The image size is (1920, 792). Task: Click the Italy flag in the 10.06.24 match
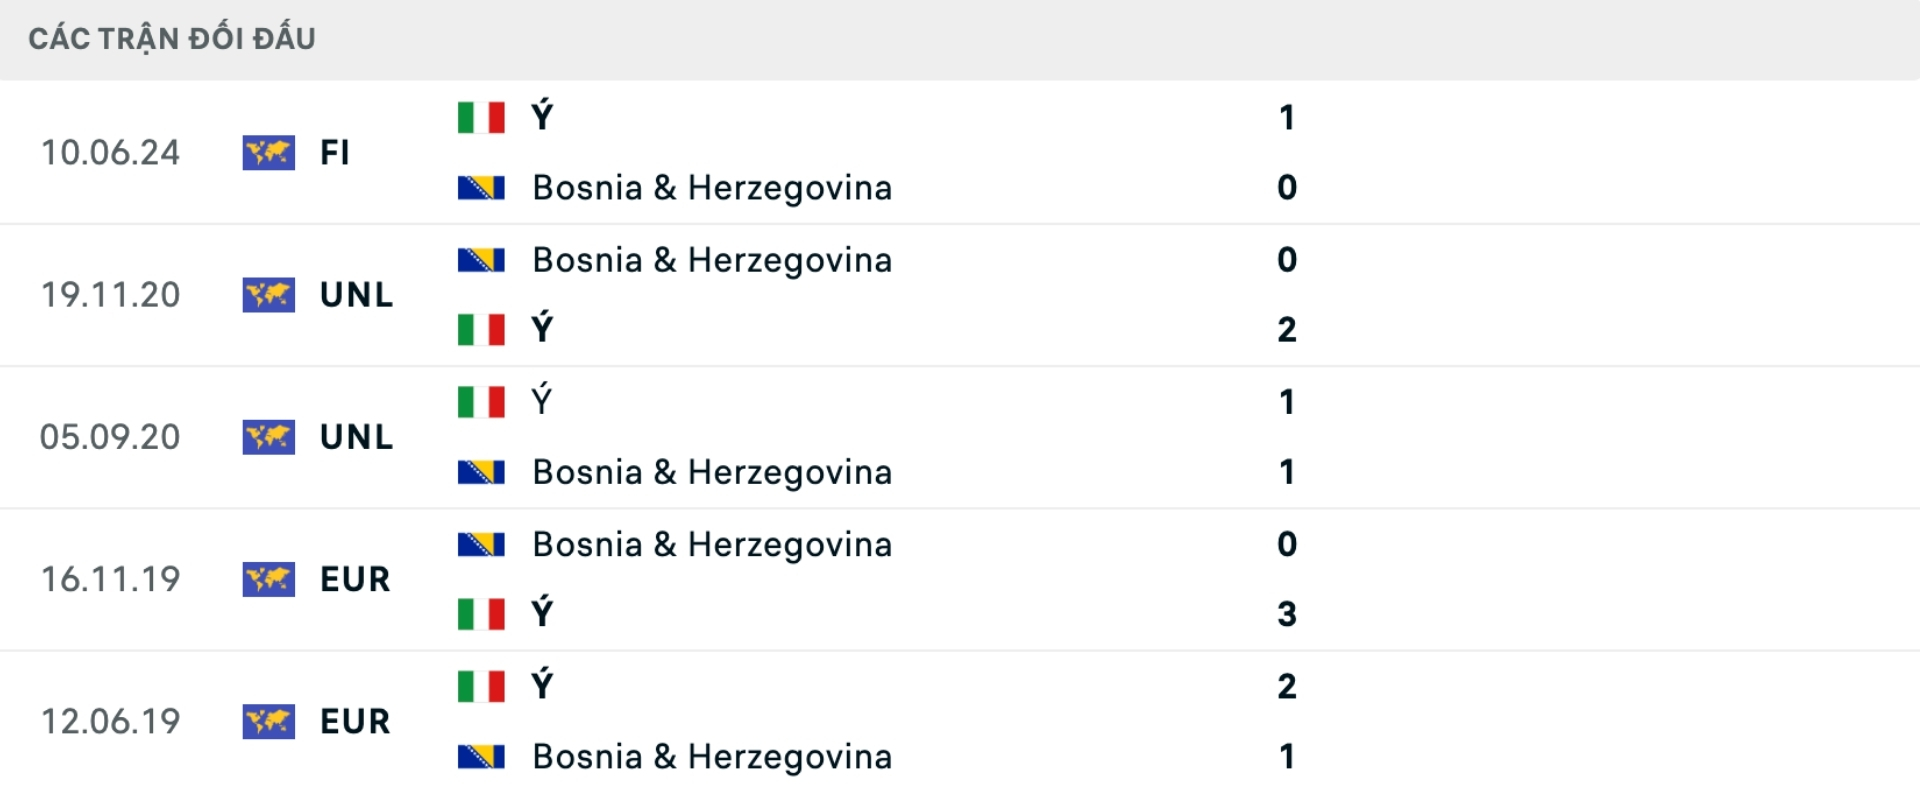pos(481,117)
